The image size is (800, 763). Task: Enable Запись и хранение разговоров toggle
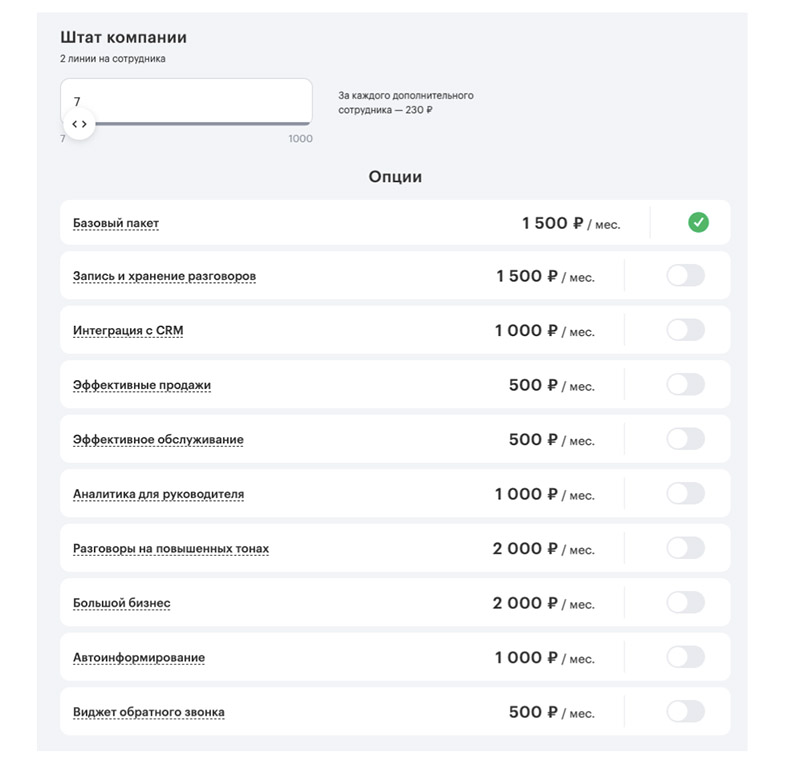[685, 275]
